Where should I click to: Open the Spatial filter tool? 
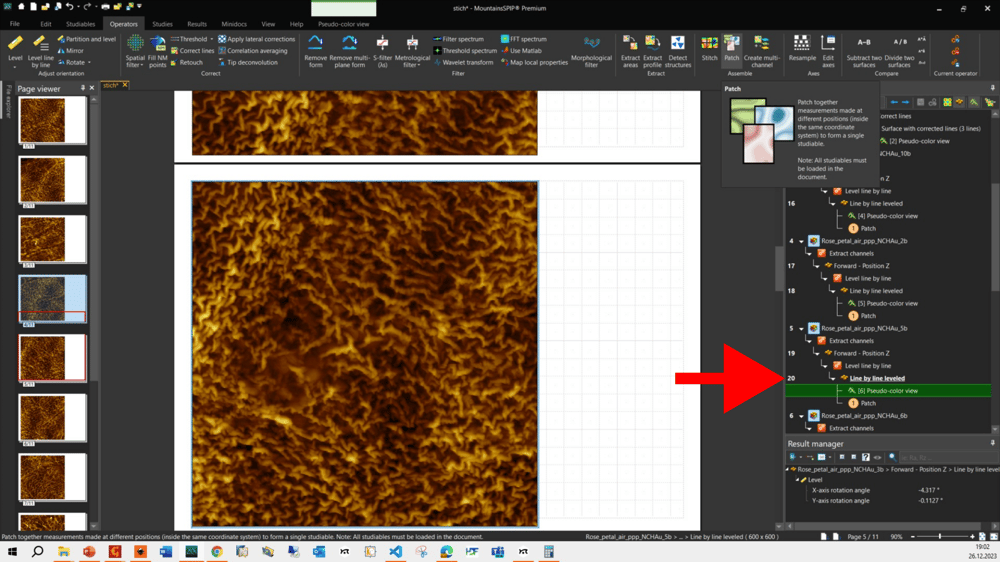tap(135, 51)
